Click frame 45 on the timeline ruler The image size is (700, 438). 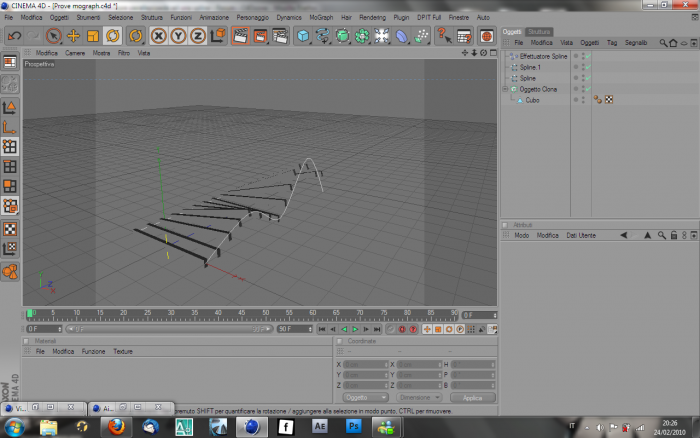coord(242,315)
